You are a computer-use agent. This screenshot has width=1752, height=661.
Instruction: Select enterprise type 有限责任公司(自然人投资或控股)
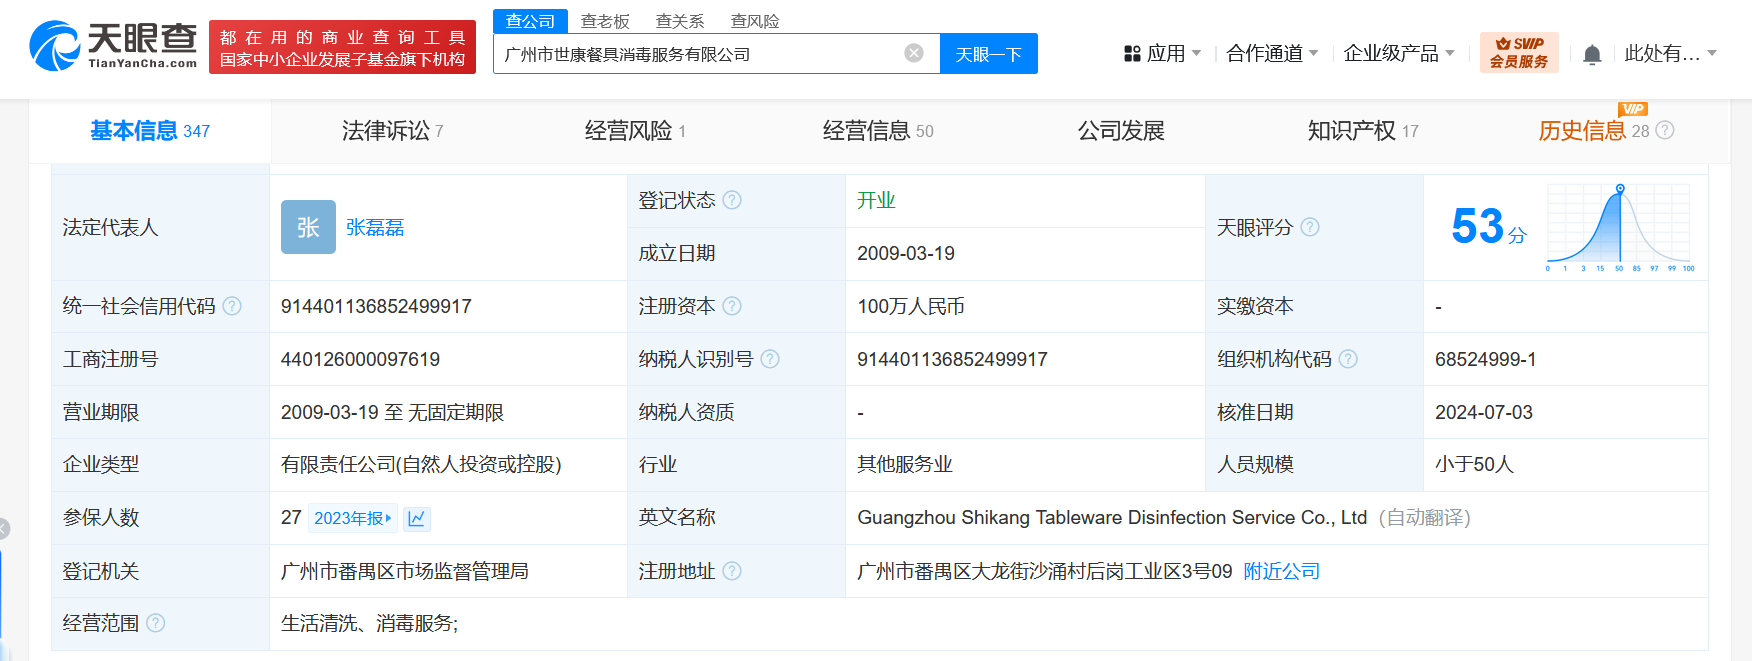tap(421, 465)
